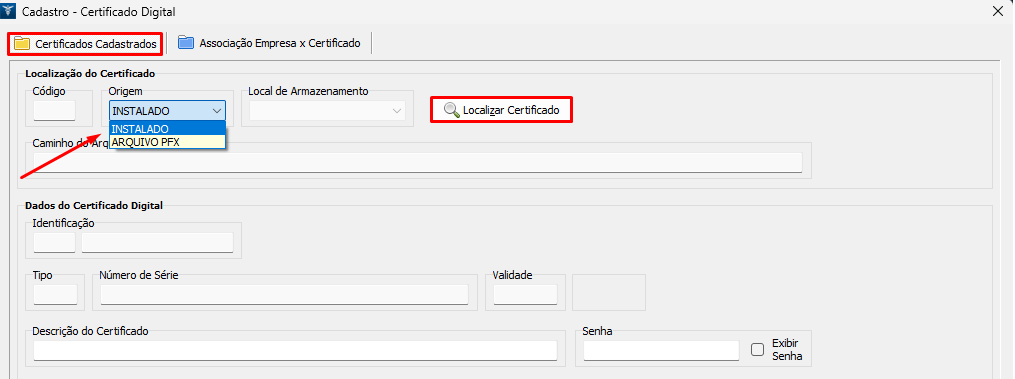This screenshot has width=1015, height=379.
Task: Click the Tipo field
Action: click(56, 294)
